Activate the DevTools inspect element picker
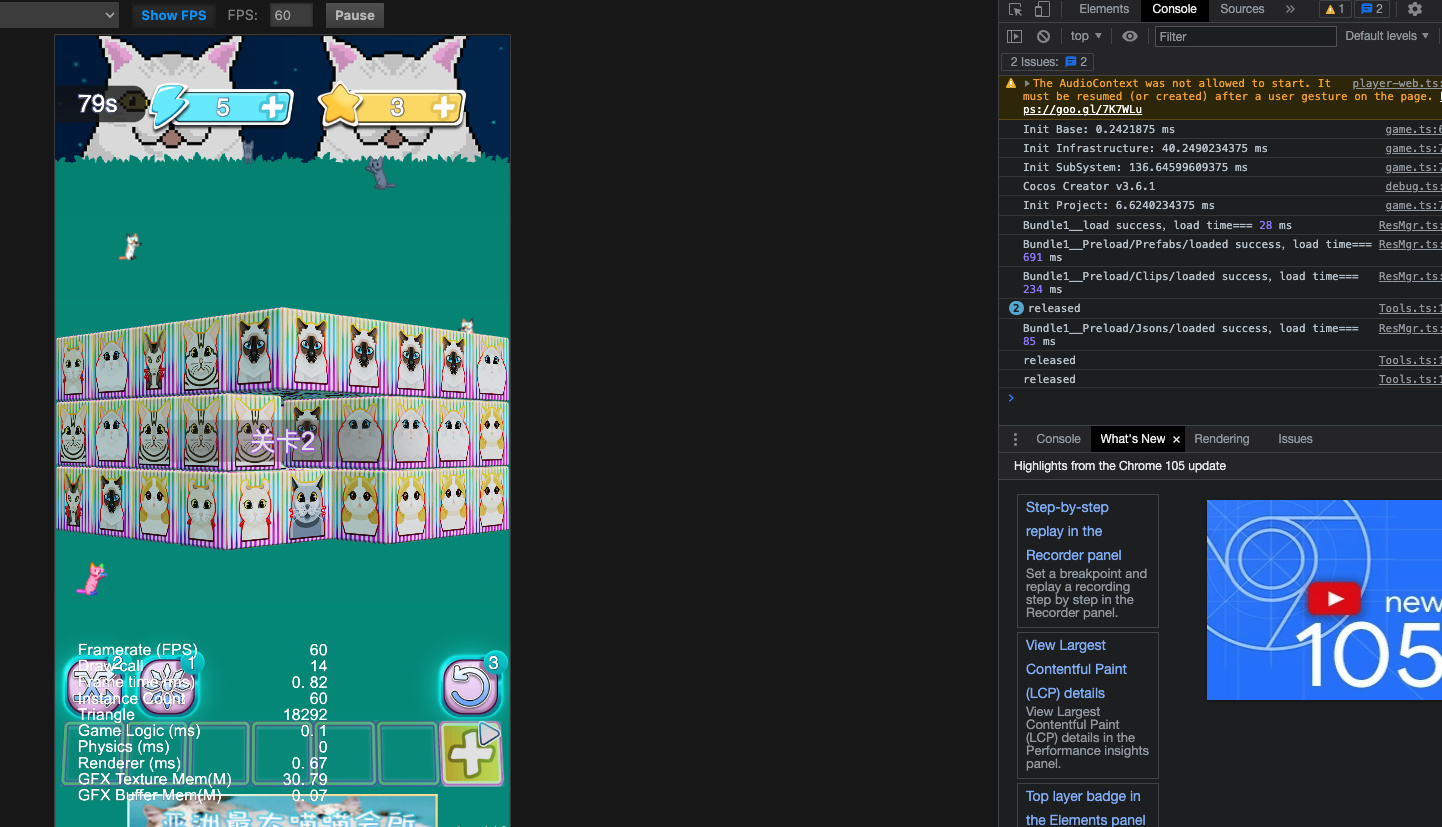The height and width of the screenshot is (827, 1442). coord(1015,9)
